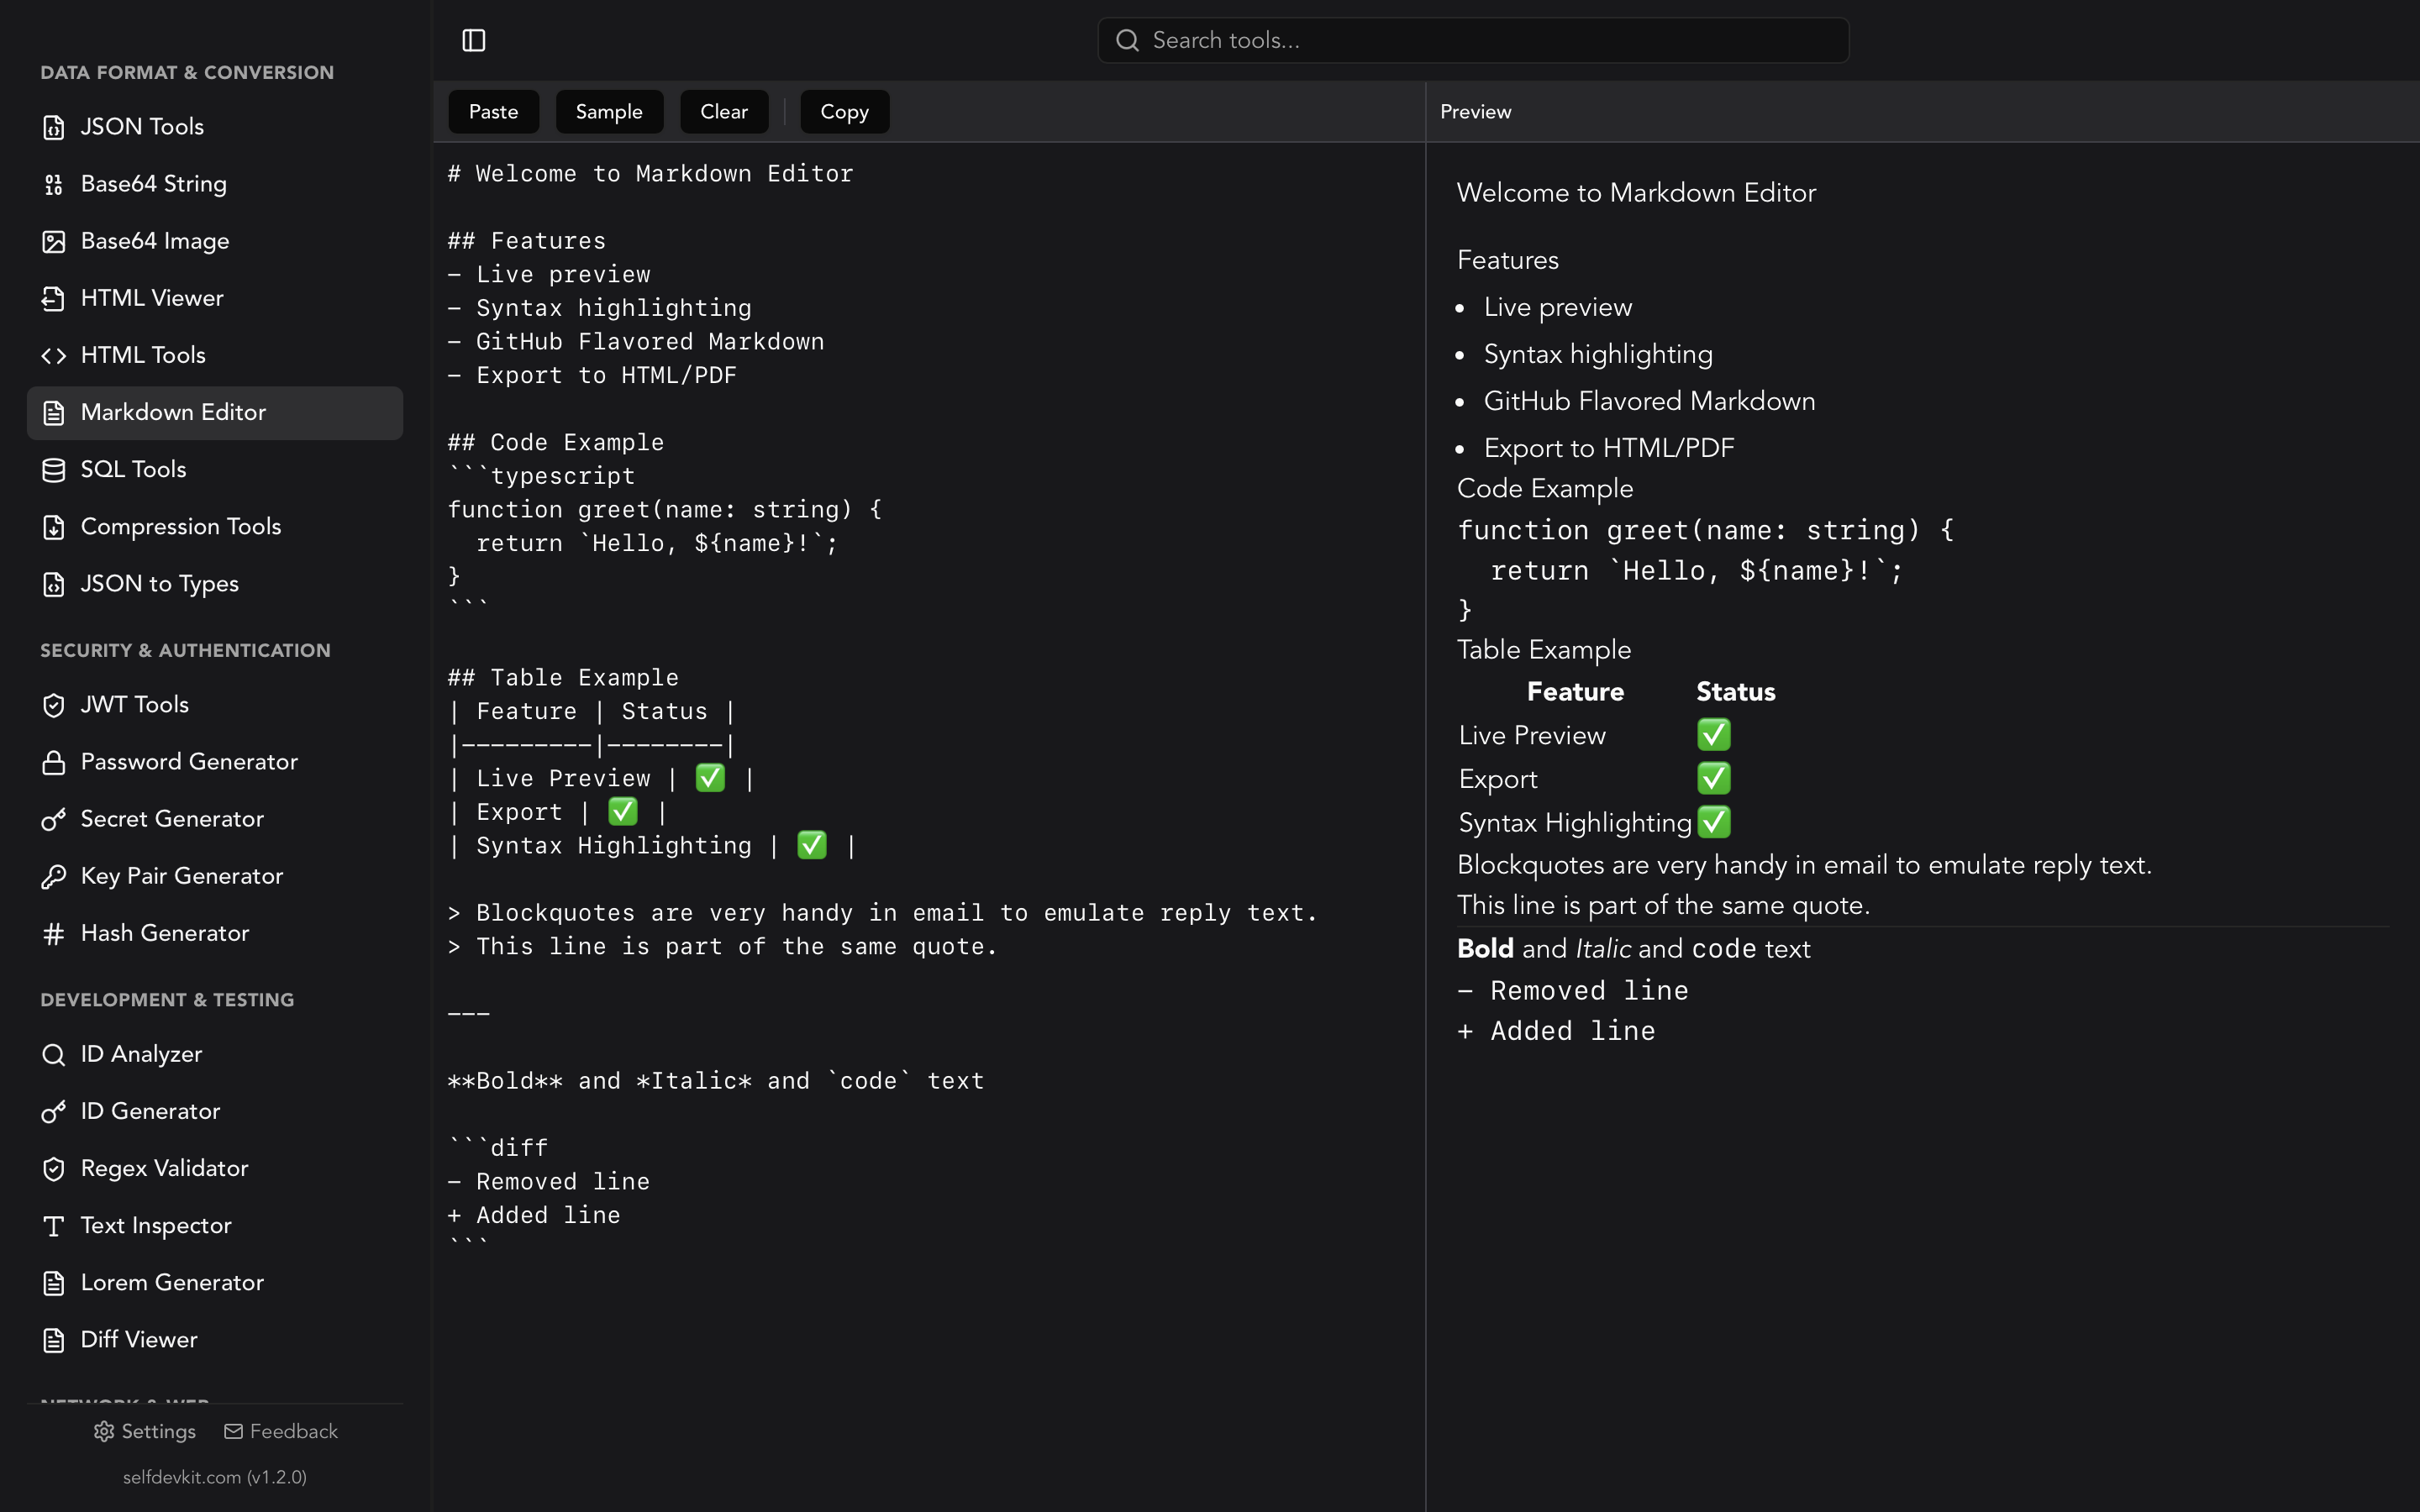Click the Password Generator lock icon
This screenshot has height=1512, width=2420.
(54, 762)
